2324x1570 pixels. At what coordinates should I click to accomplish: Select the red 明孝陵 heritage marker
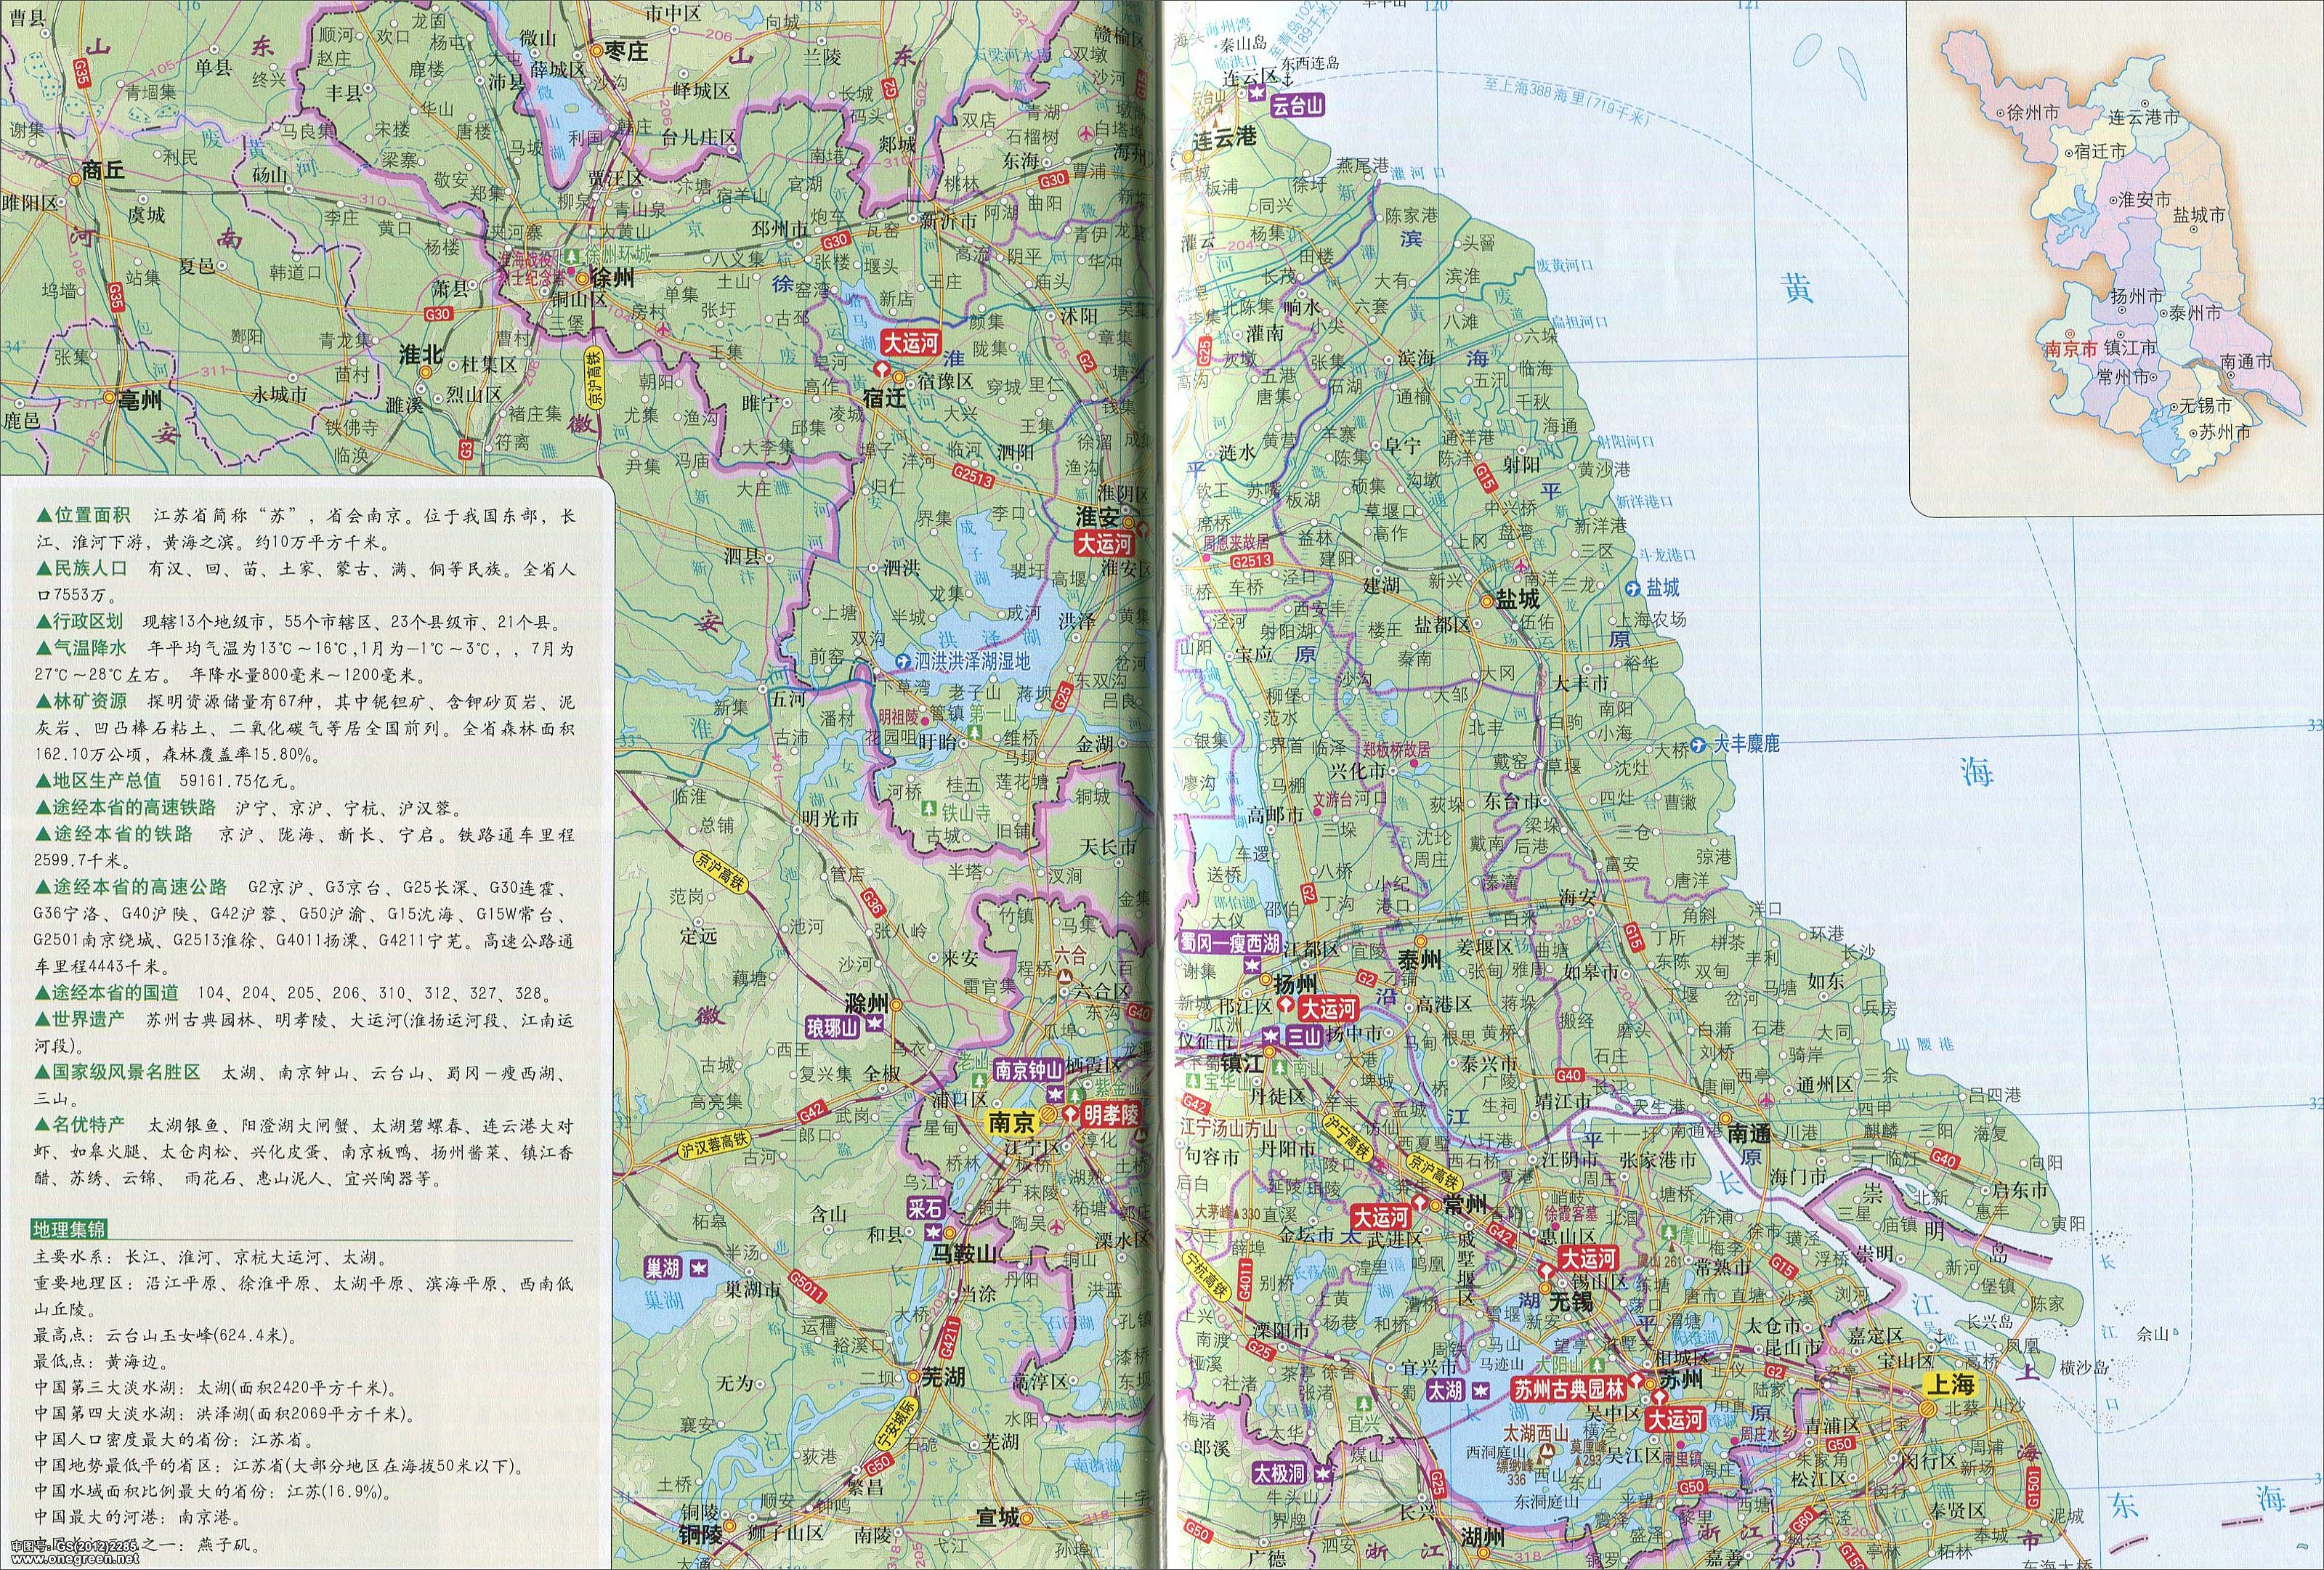click(1111, 1112)
